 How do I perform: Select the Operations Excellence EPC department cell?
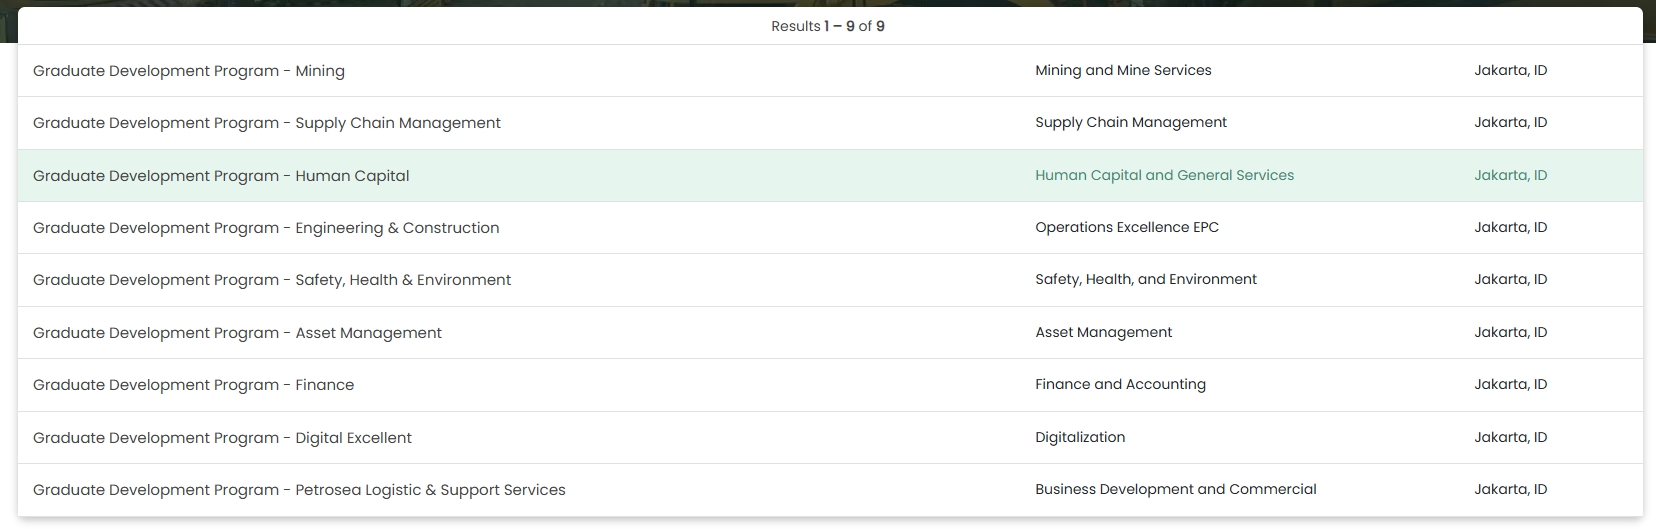coord(1127,227)
